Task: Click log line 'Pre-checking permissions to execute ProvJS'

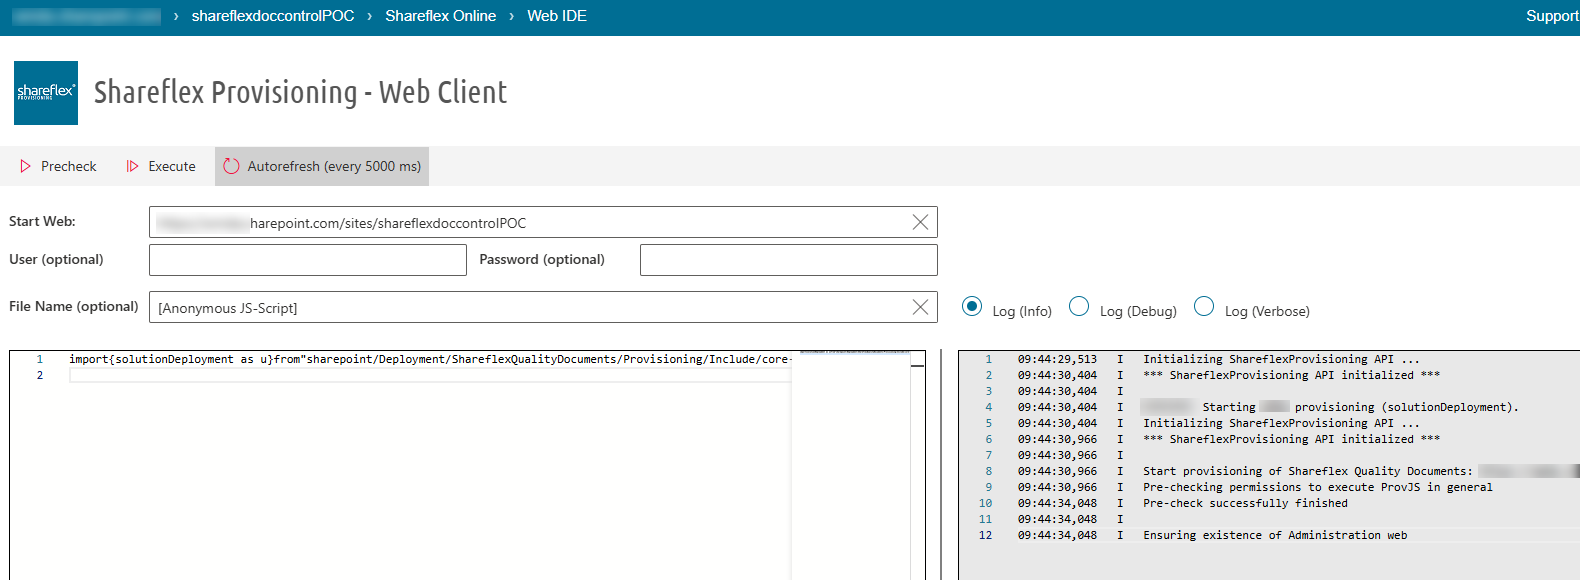Action: coord(1318,487)
